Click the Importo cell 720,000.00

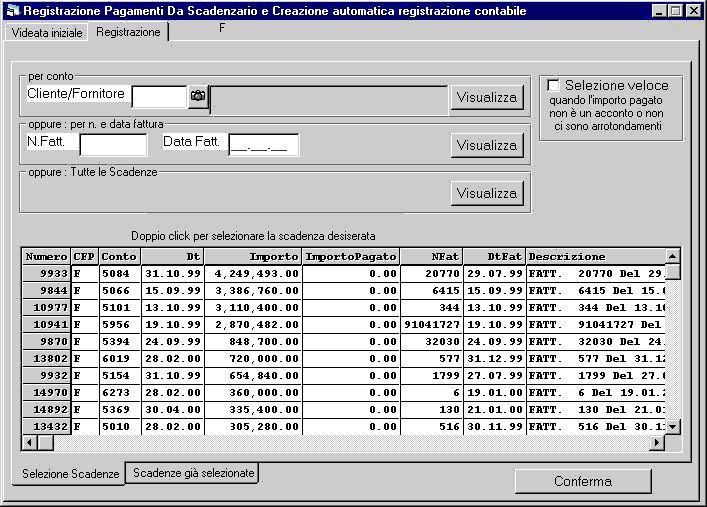tap(253, 359)
